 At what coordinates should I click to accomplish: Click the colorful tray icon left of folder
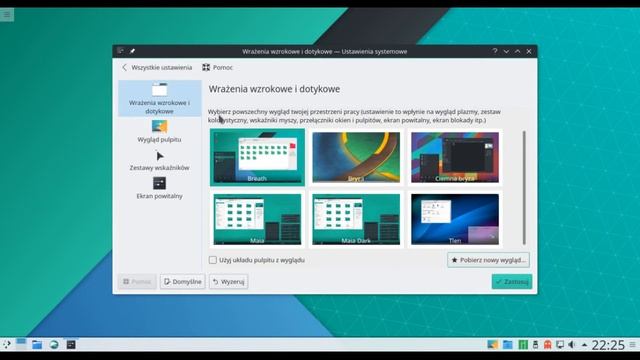tap(493, 345)
